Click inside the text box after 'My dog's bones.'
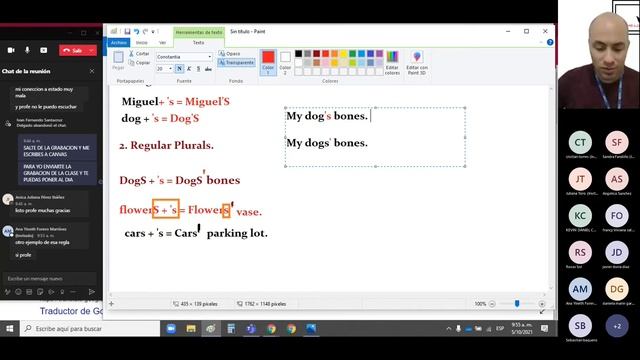 371,116
